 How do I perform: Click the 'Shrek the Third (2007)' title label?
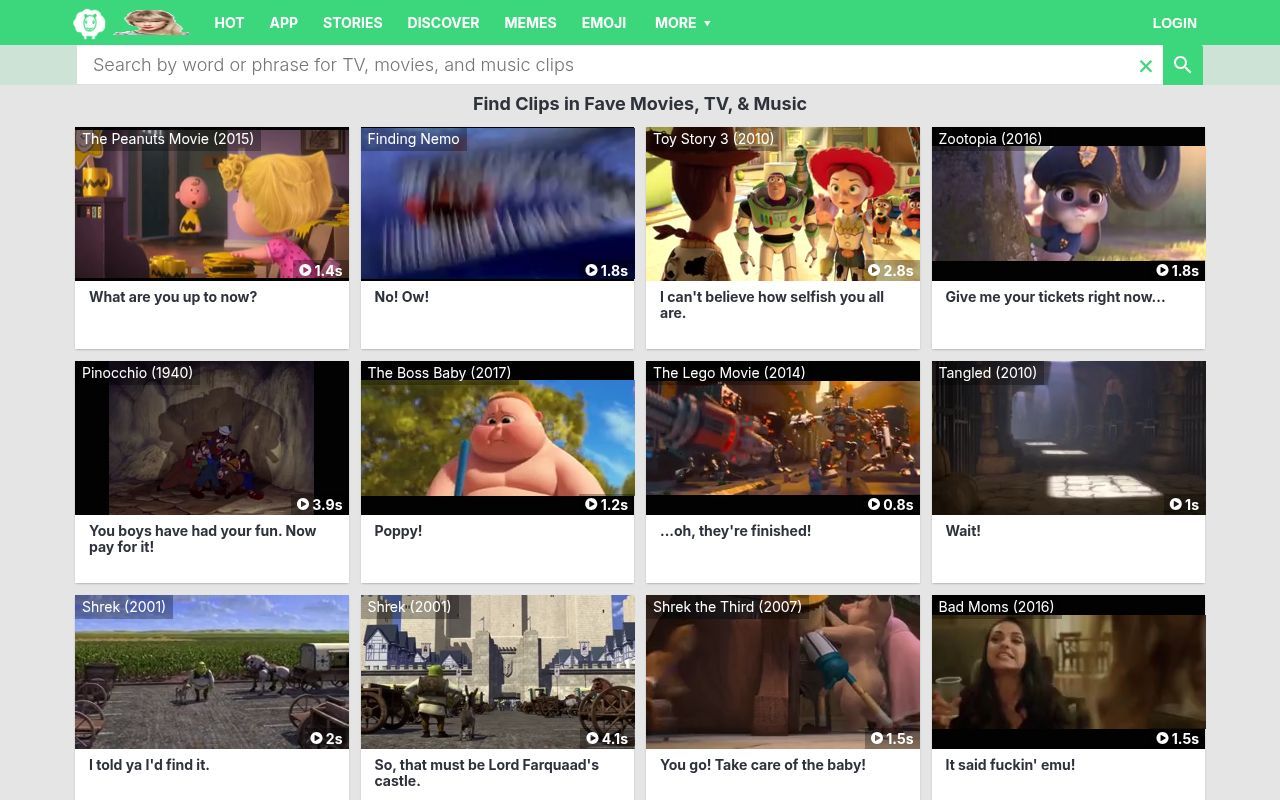tap(727, 607)
